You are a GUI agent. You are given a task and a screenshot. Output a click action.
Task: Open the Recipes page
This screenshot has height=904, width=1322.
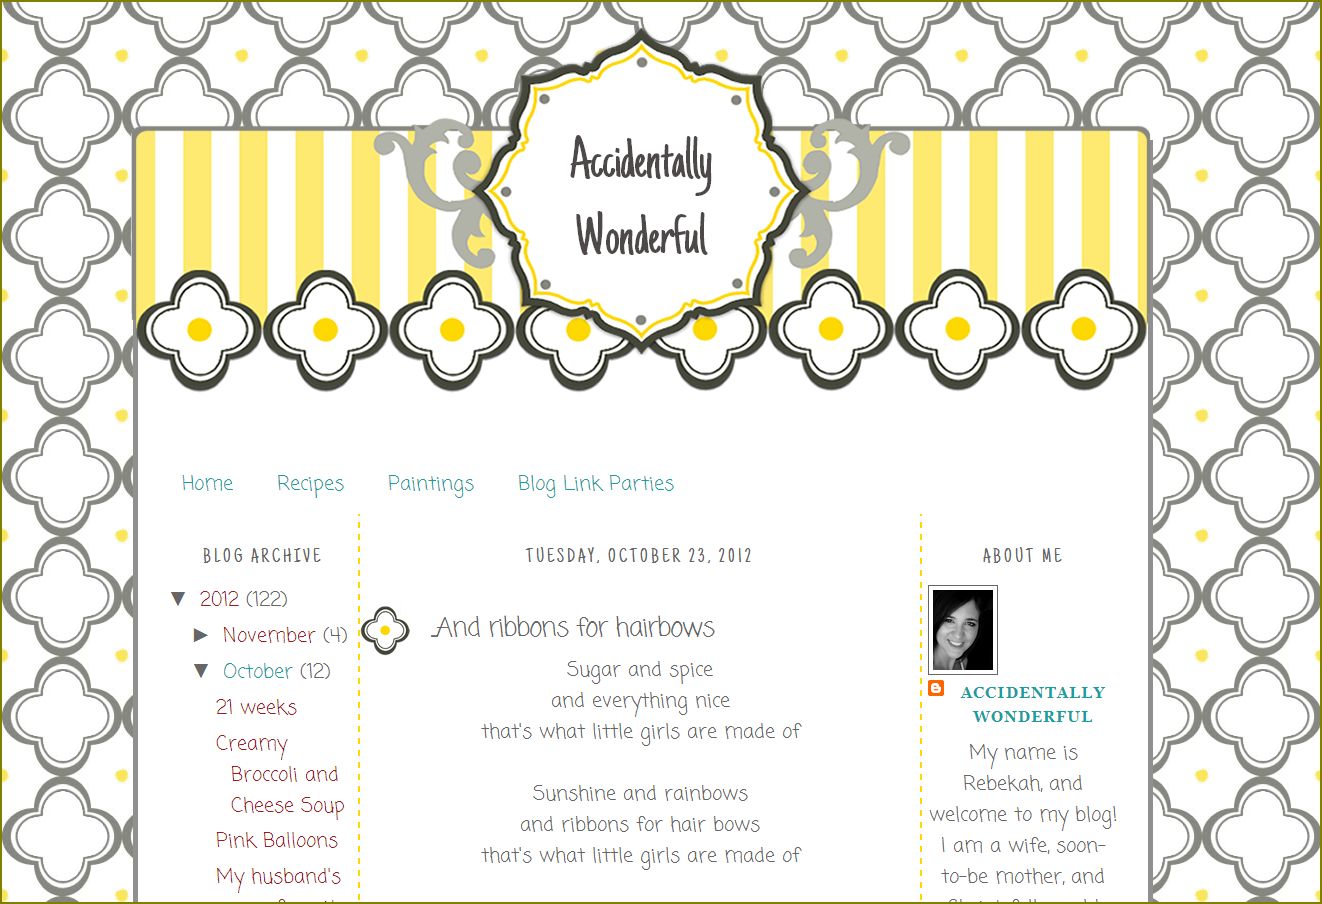pos(310,484)
